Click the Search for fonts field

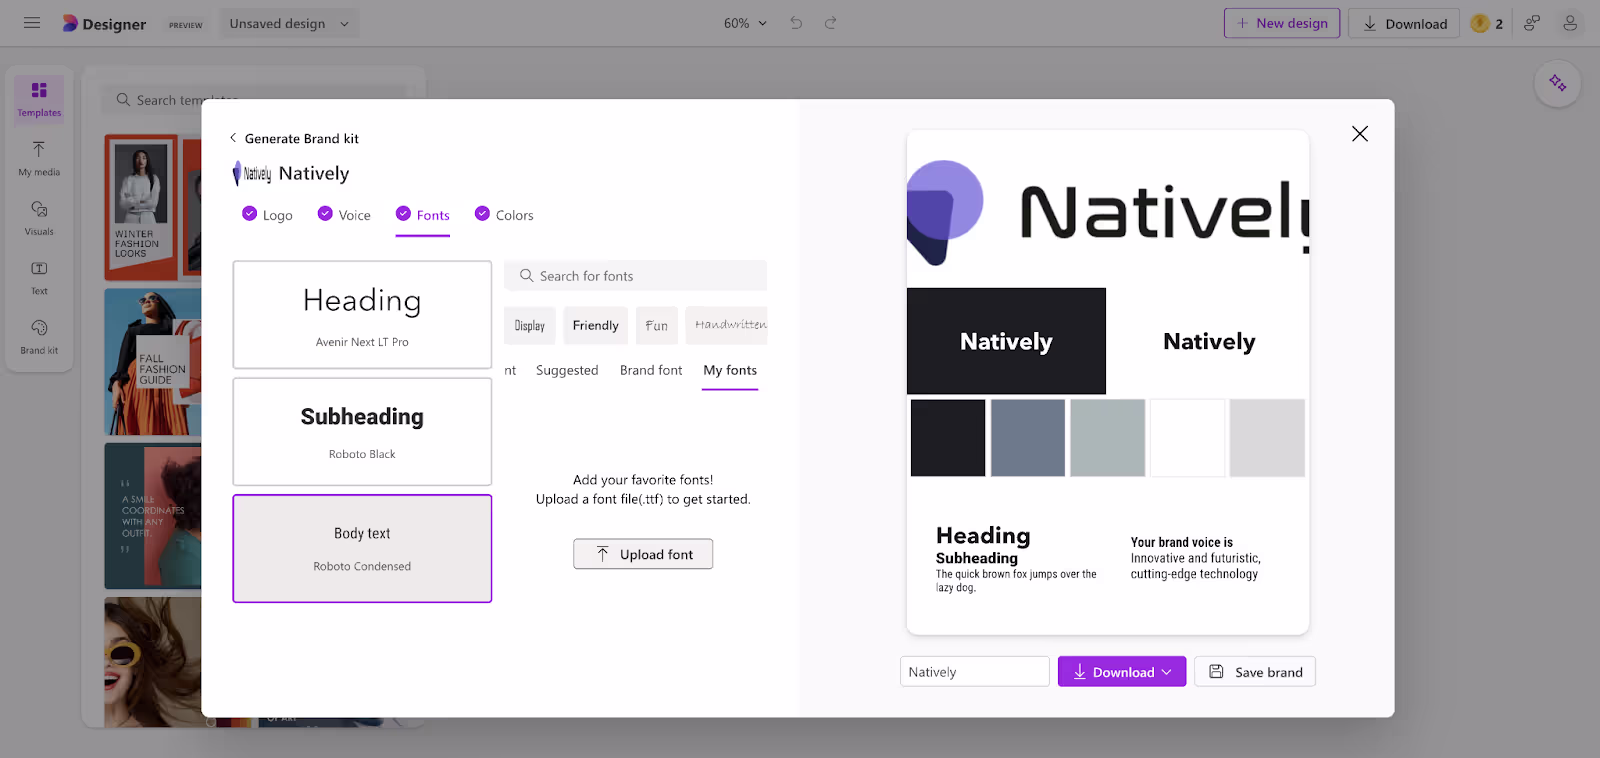point(636,275)
